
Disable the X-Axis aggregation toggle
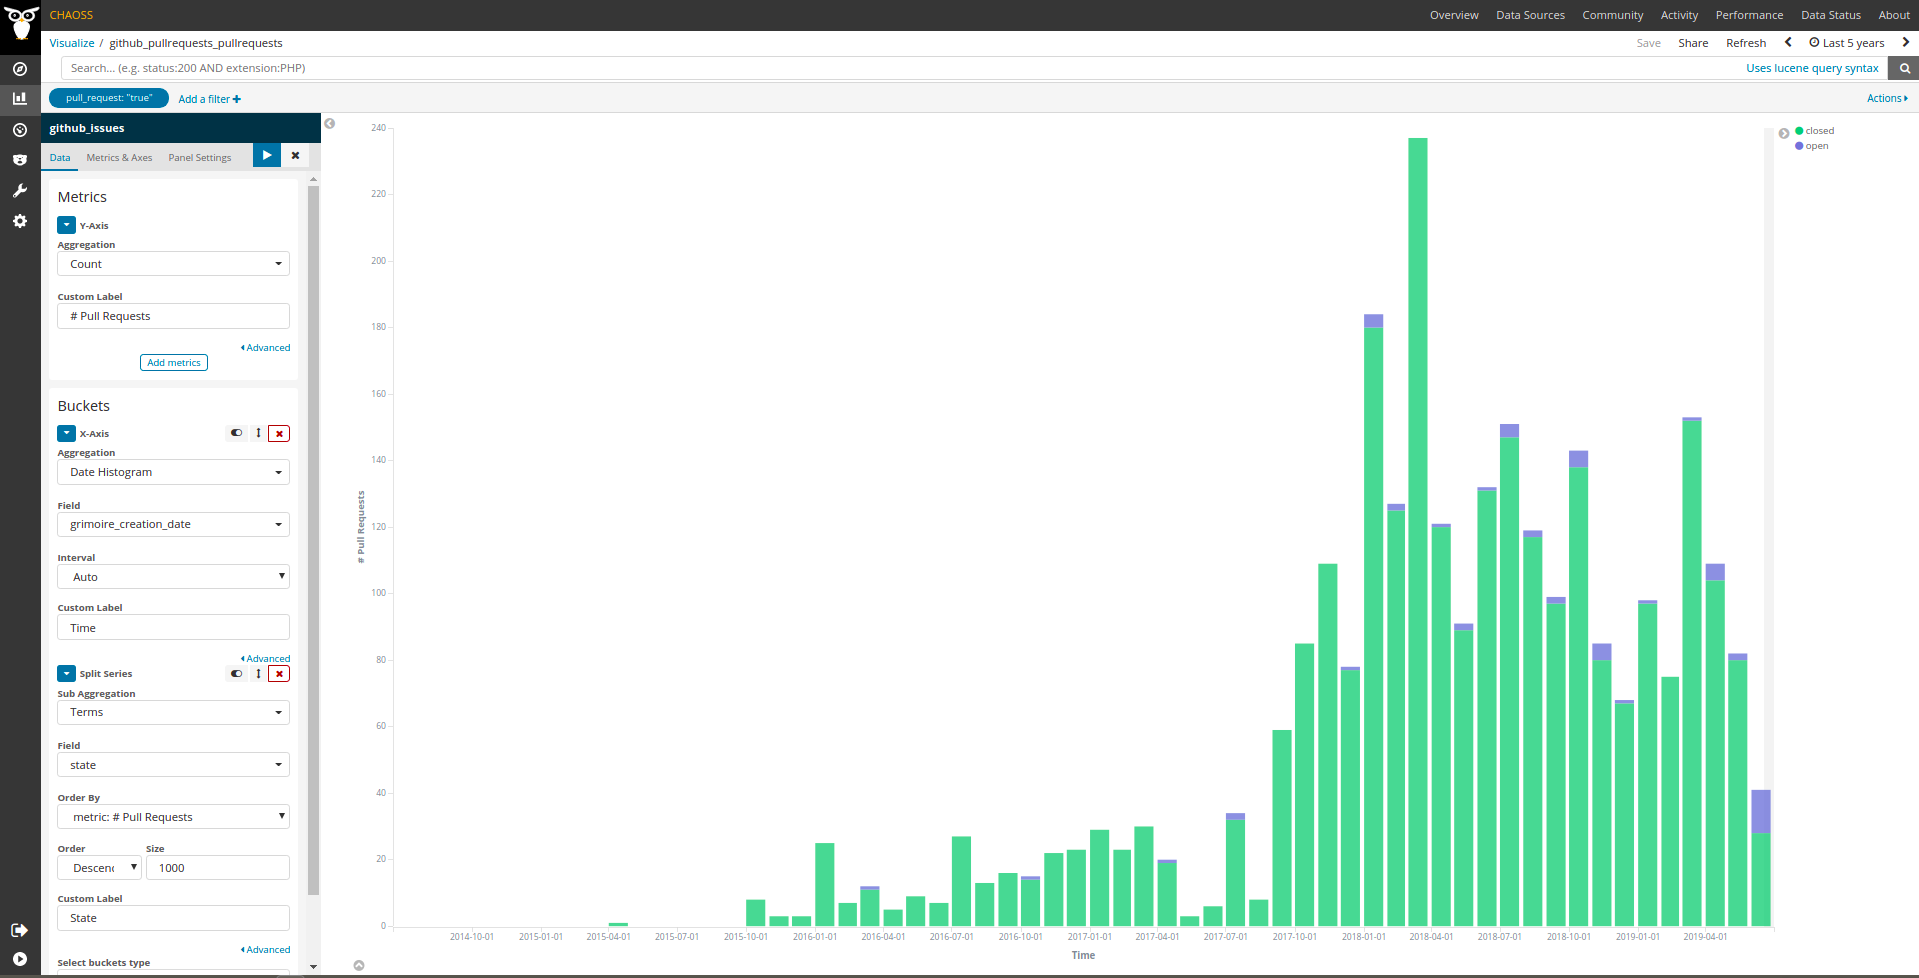click(237, 433)
